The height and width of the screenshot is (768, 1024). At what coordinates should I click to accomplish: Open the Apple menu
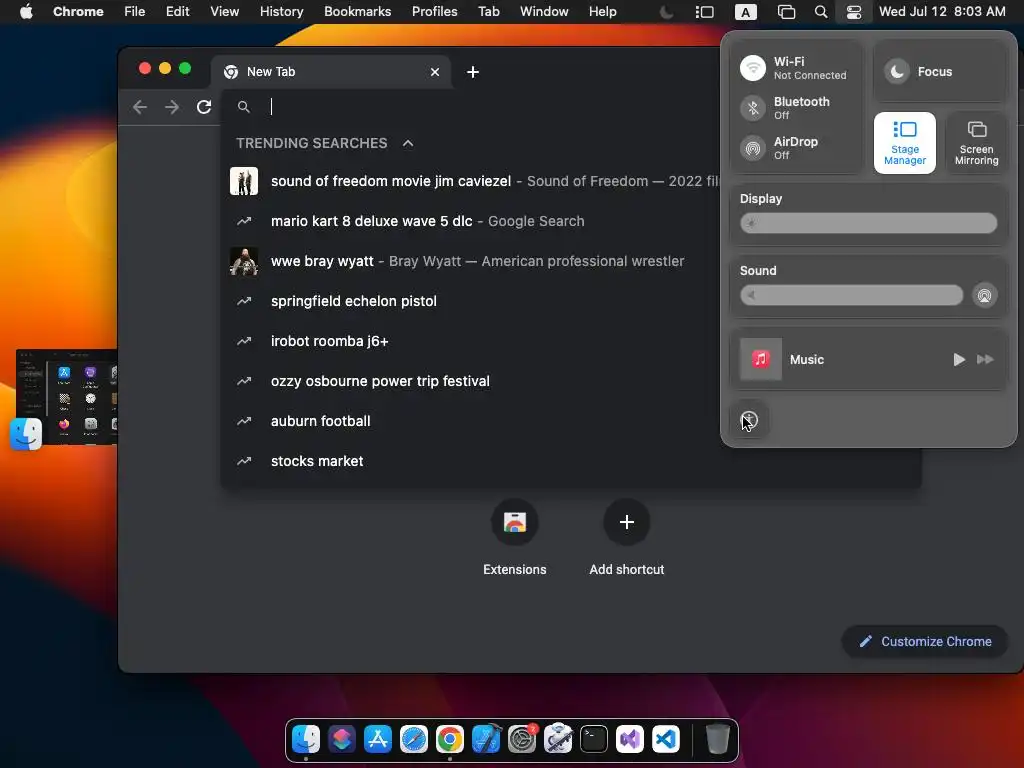26,11
